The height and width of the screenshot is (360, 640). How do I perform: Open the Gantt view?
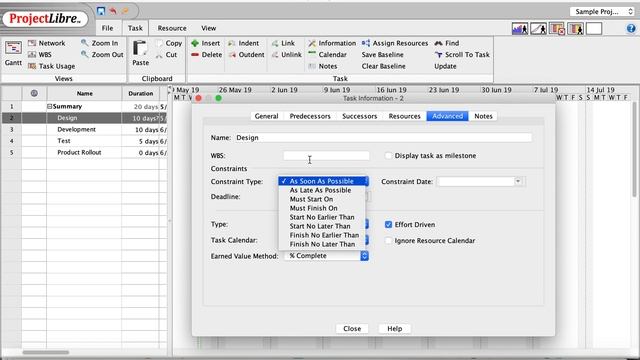click(13, 53)
